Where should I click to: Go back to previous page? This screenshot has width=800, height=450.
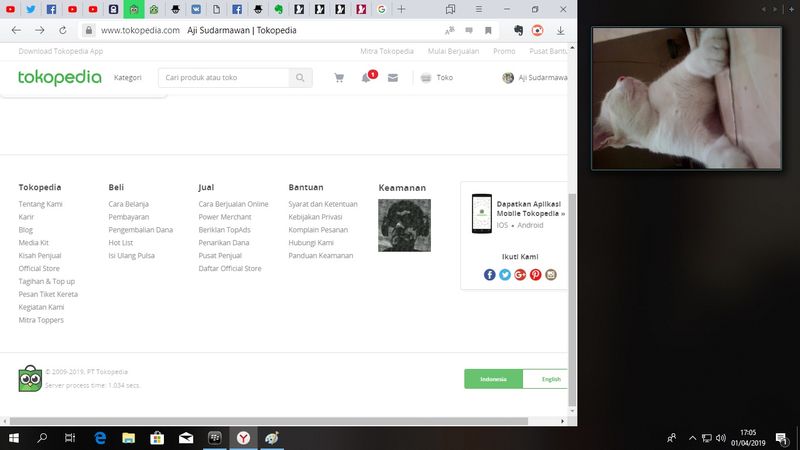coord(16,30)
